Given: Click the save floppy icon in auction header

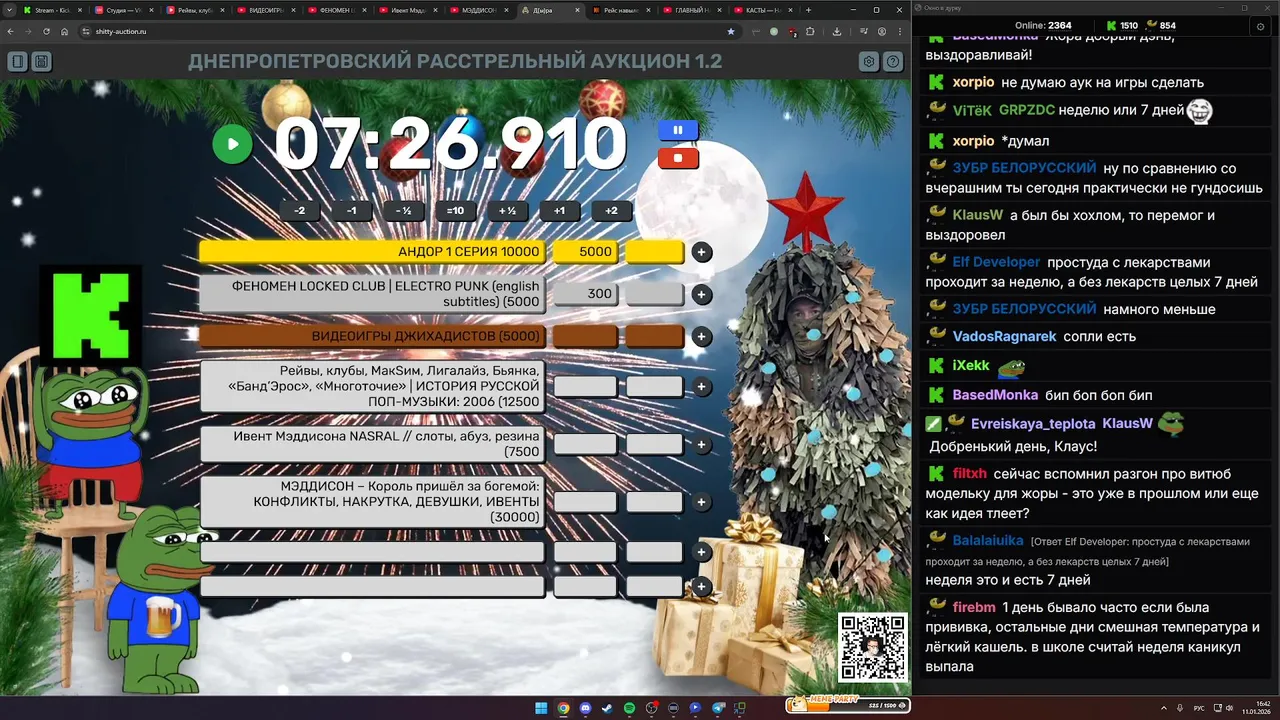Looking at the screenshot, I should click(x=41, y=62).
